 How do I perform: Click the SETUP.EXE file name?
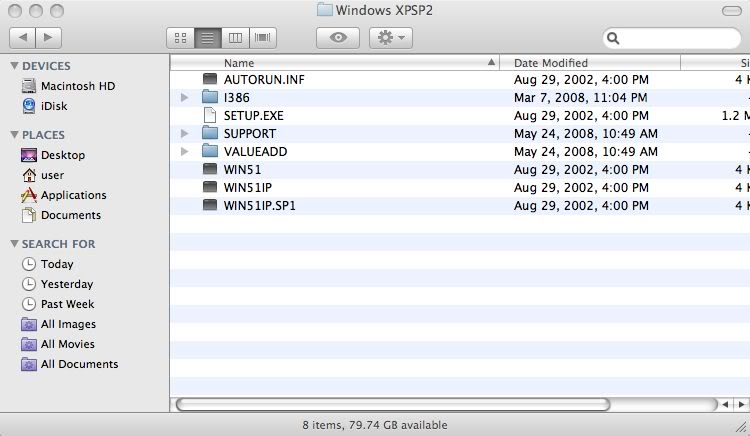(x=254, y=116)
